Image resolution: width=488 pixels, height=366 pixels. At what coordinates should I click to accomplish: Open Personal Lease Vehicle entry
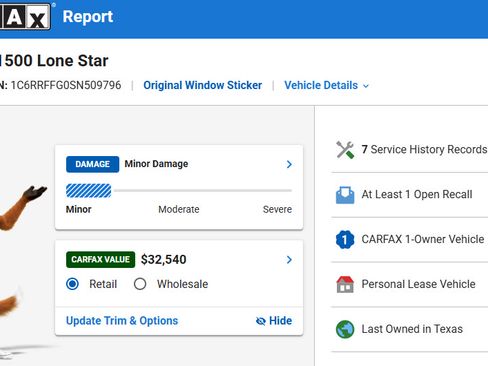(x=418, y=284)
